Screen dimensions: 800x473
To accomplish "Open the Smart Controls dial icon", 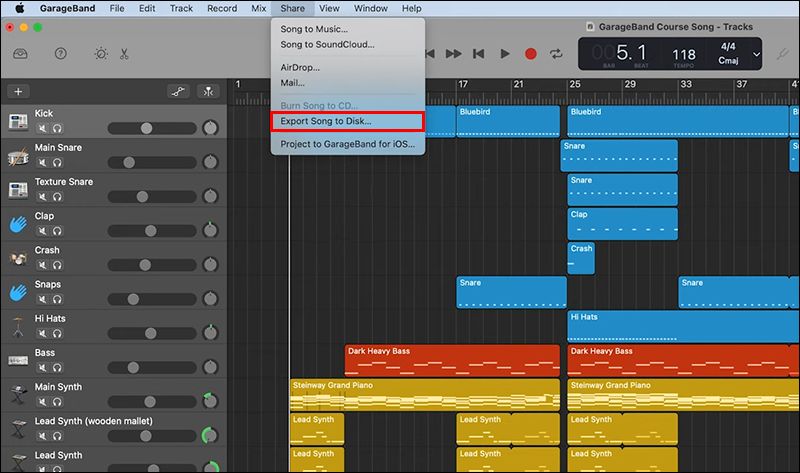I will pos(100,54).
